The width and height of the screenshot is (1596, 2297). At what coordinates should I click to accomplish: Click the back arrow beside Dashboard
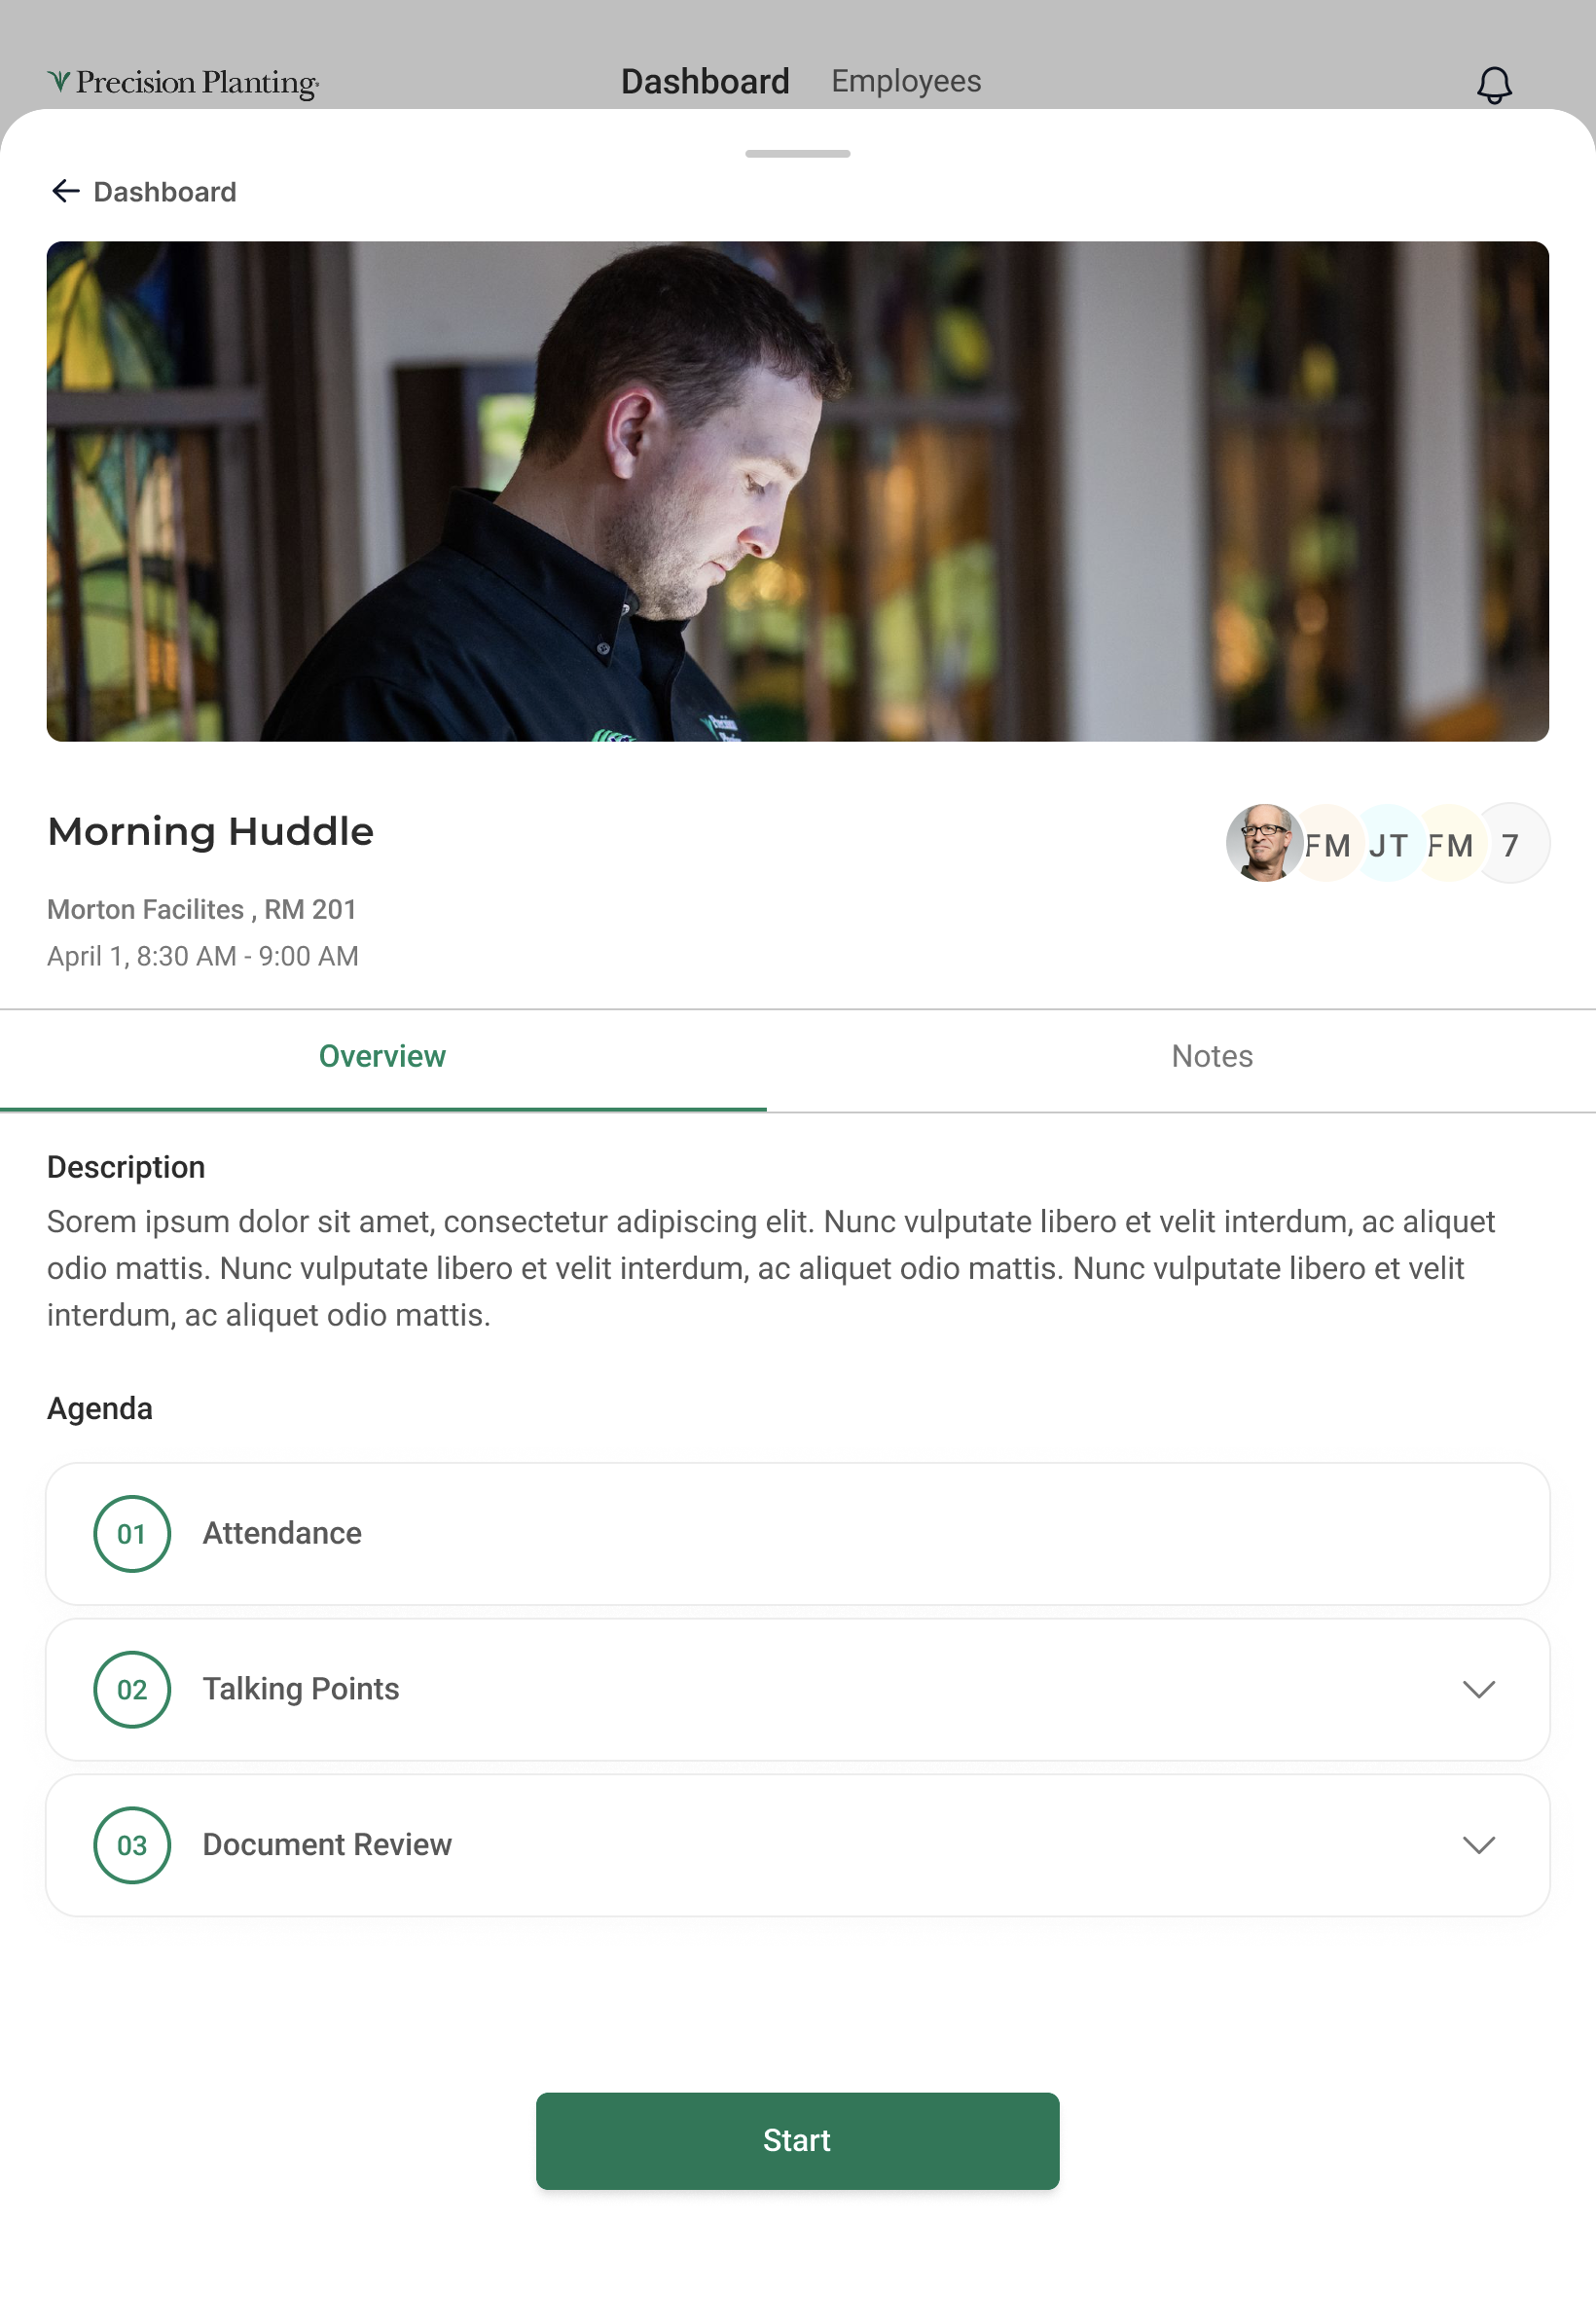pos(65,191)
